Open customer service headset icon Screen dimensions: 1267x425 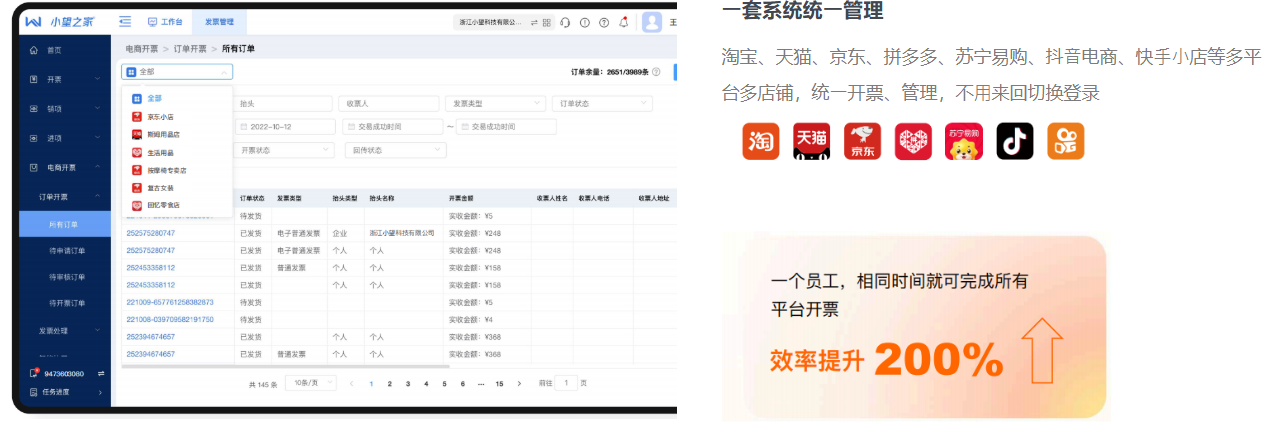[x=566, y=22]
